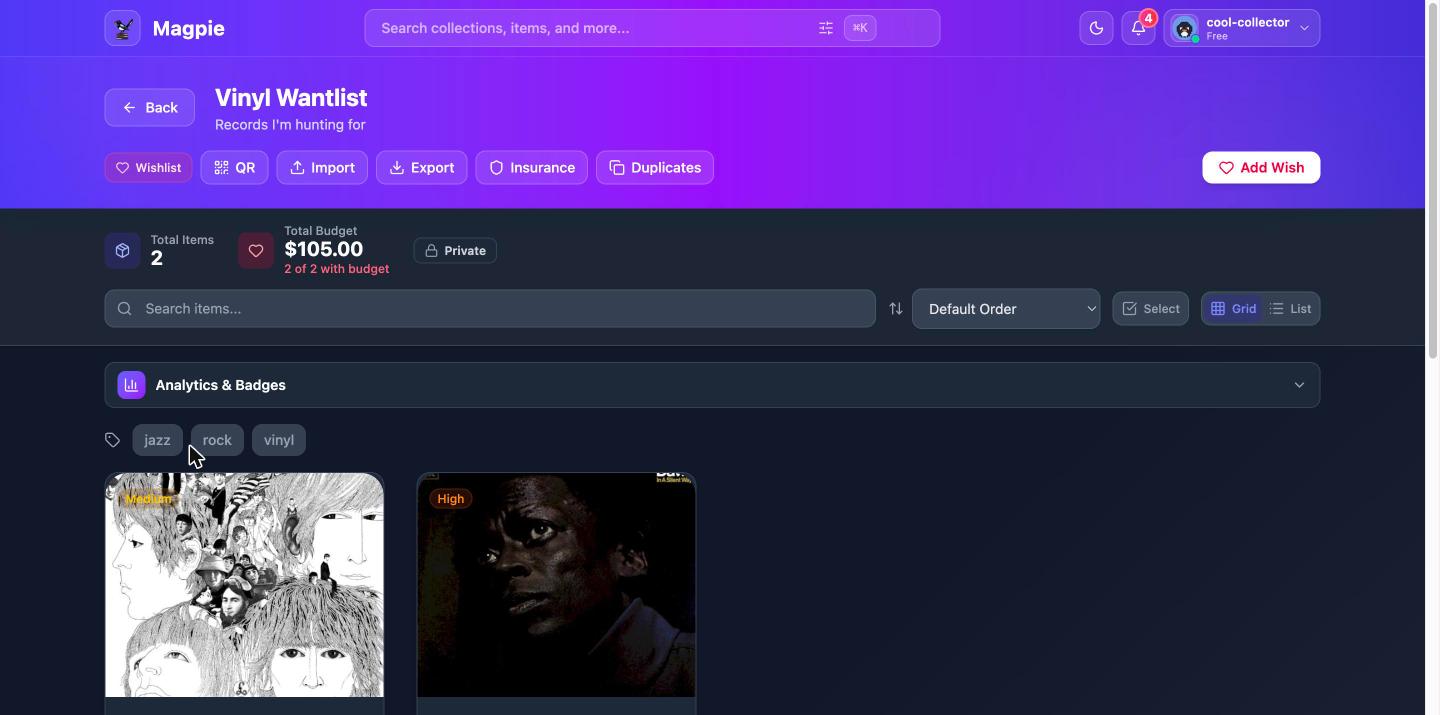Open the QR code option
The image size is (1440, 715).
click(x=235, y=168)
